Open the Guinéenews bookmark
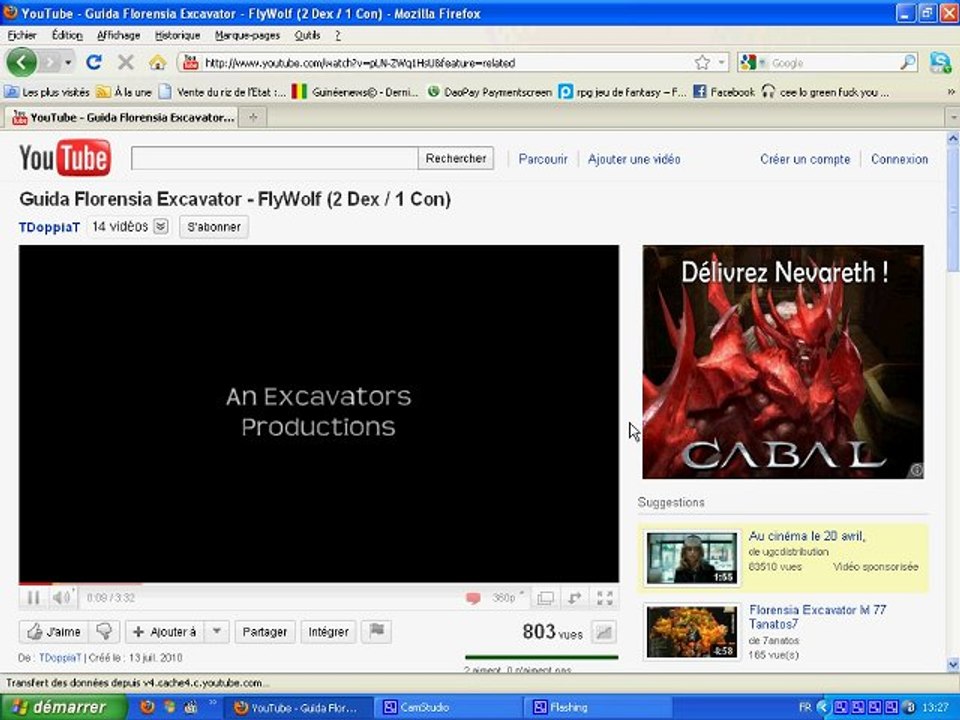The width and height of the screenshot is (960, 720). click(x=355, y=92)
